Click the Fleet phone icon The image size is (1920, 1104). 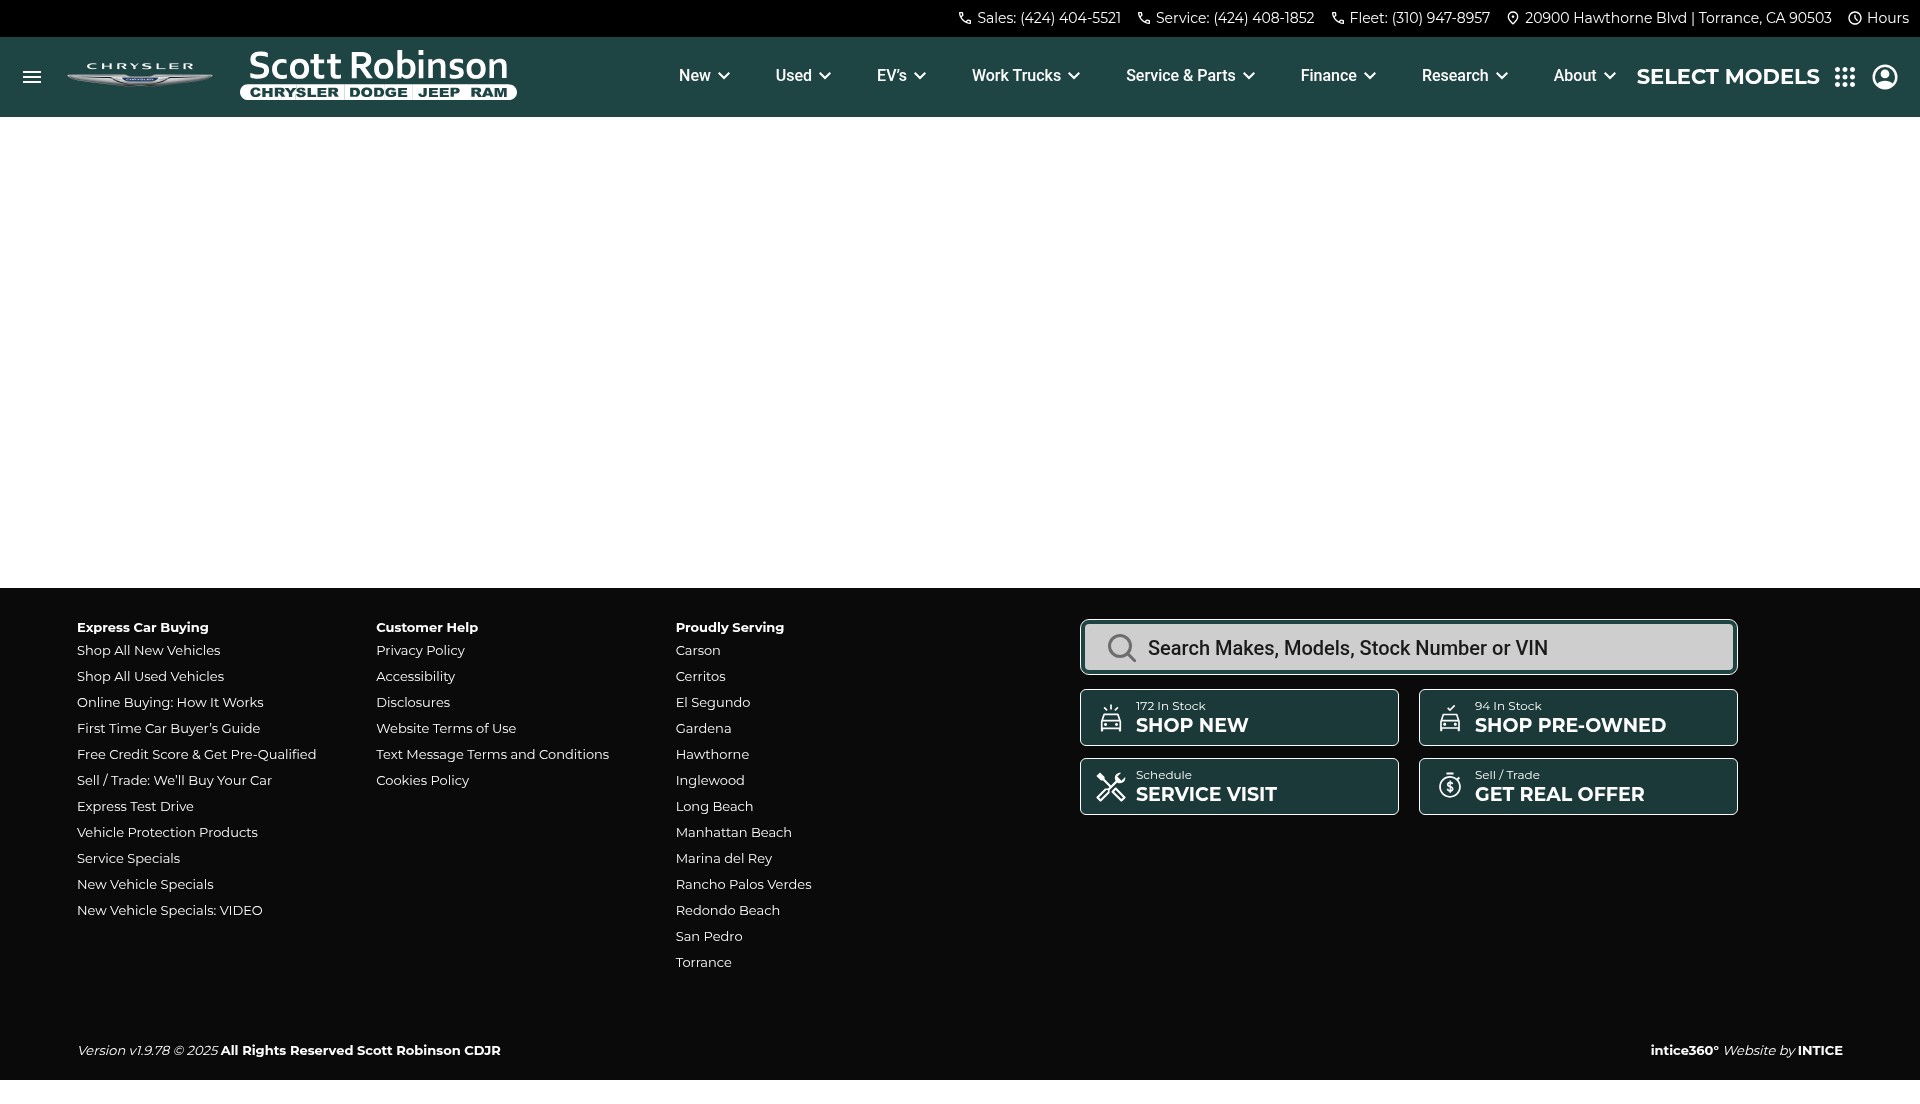click(x=1338, y=18)
